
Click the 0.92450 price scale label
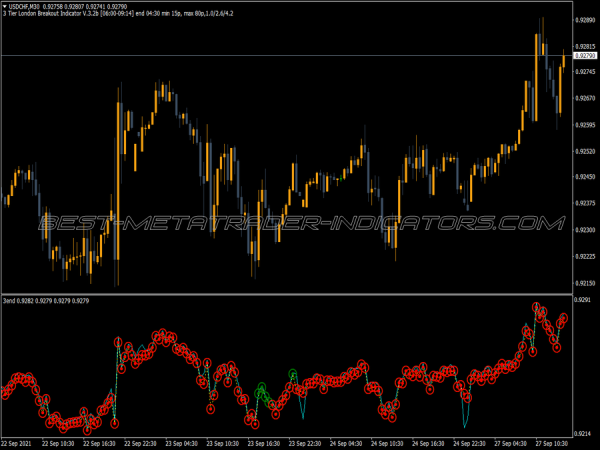585,177
